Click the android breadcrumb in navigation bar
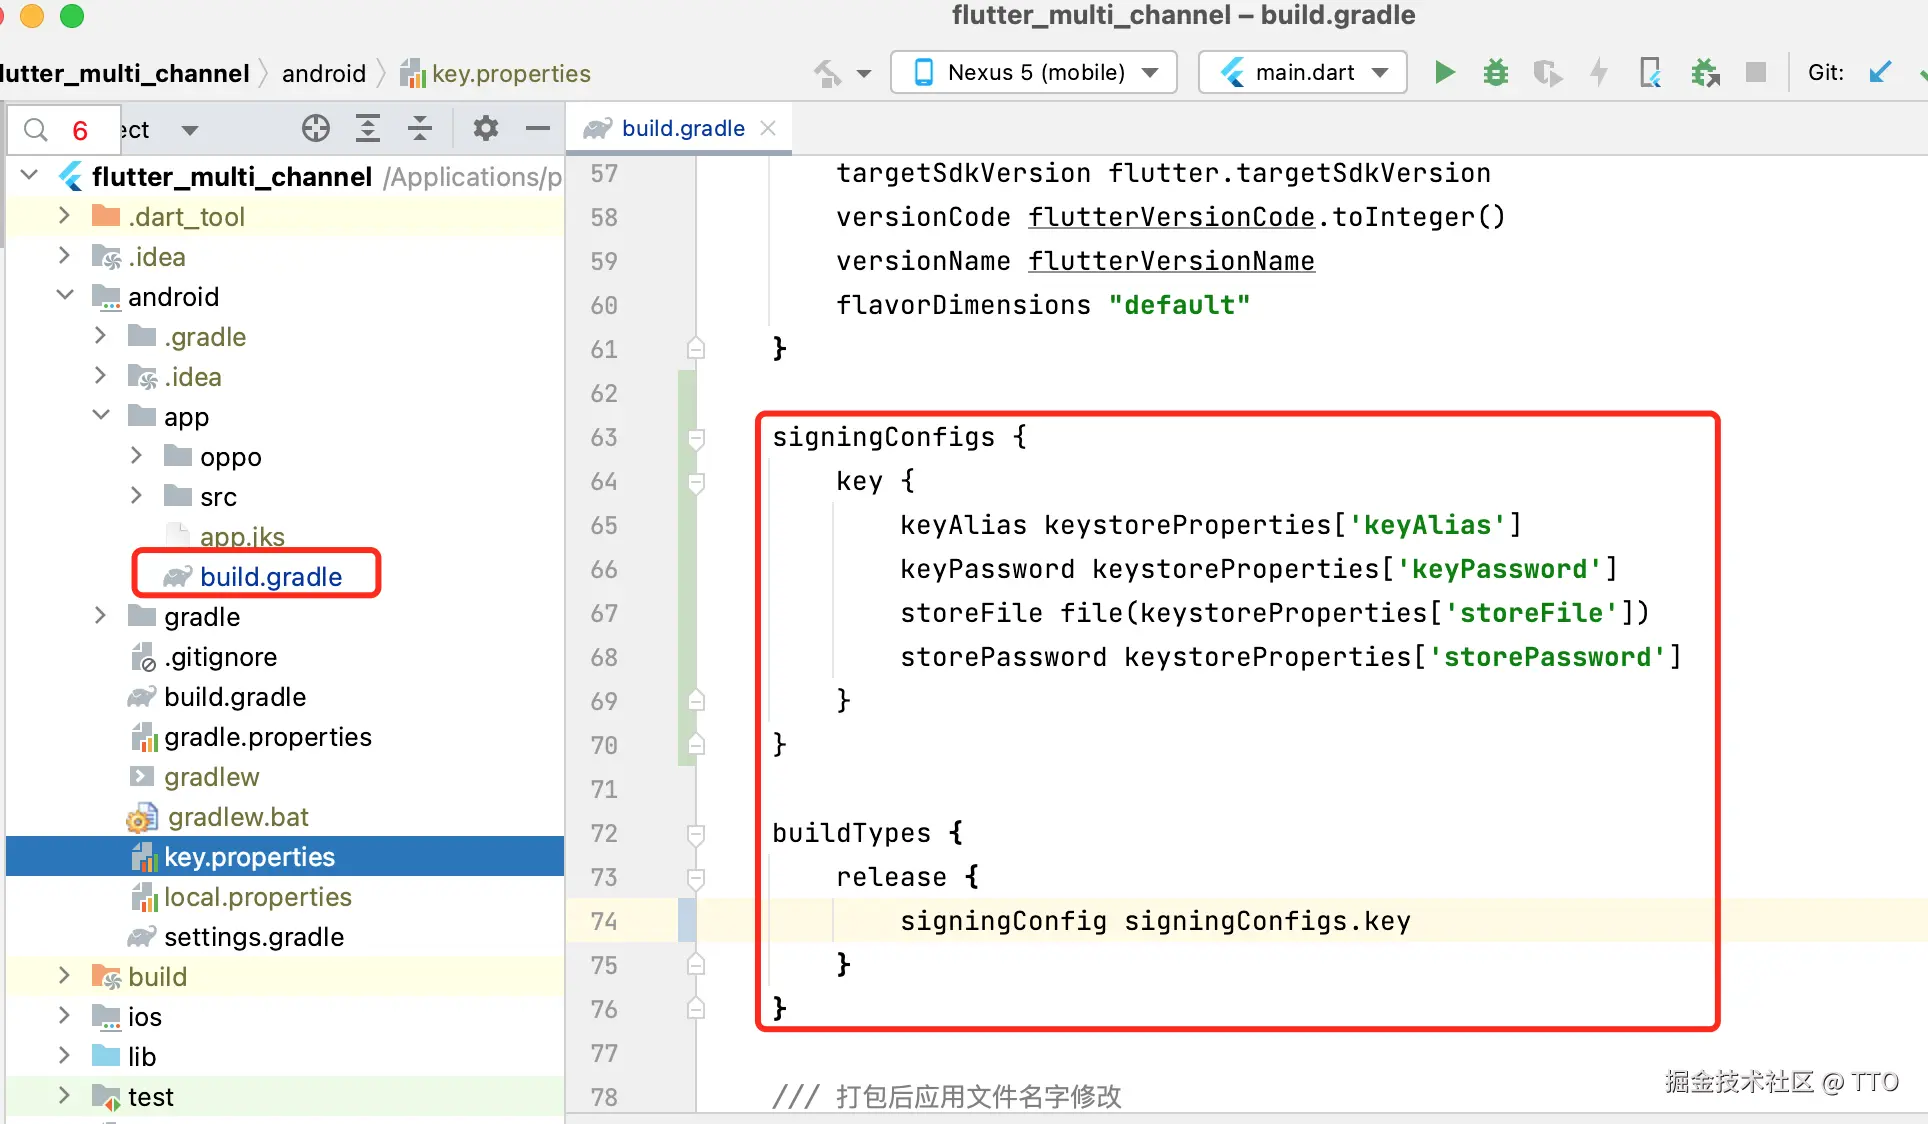 click(323, 73)
